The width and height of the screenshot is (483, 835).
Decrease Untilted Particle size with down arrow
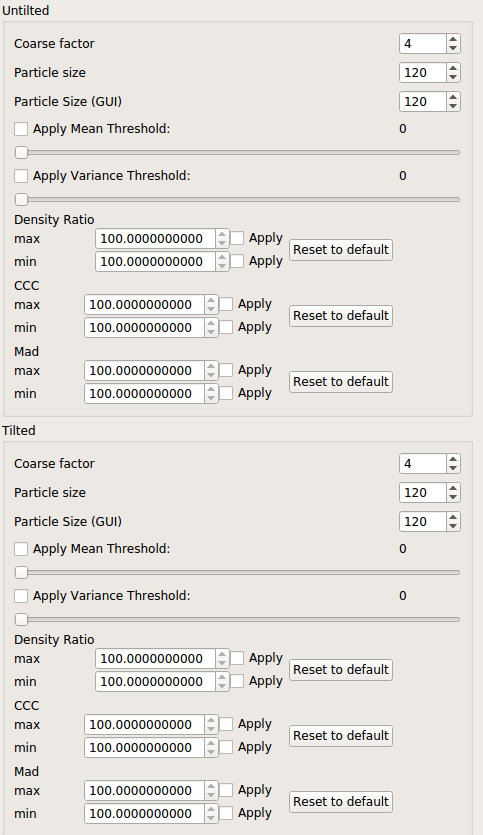click(x=453, y=77)
